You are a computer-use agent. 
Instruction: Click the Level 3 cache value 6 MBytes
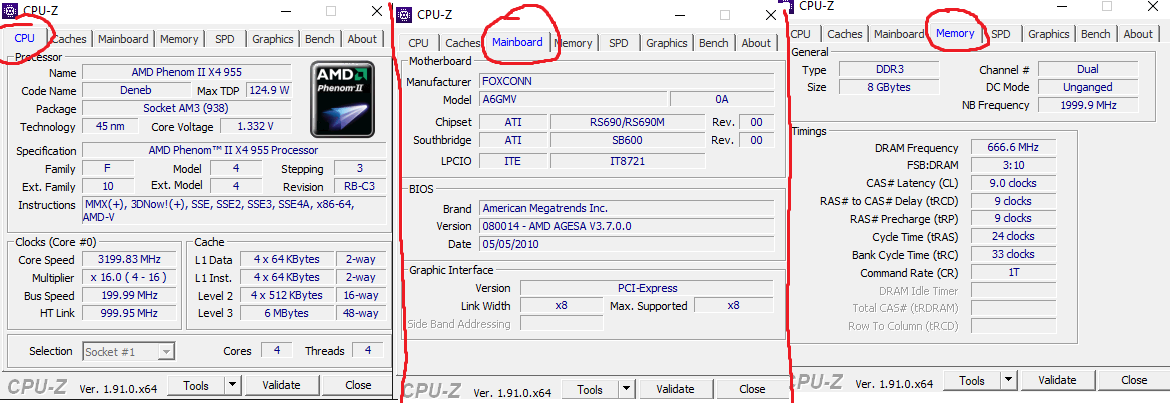tap(287, 313)
